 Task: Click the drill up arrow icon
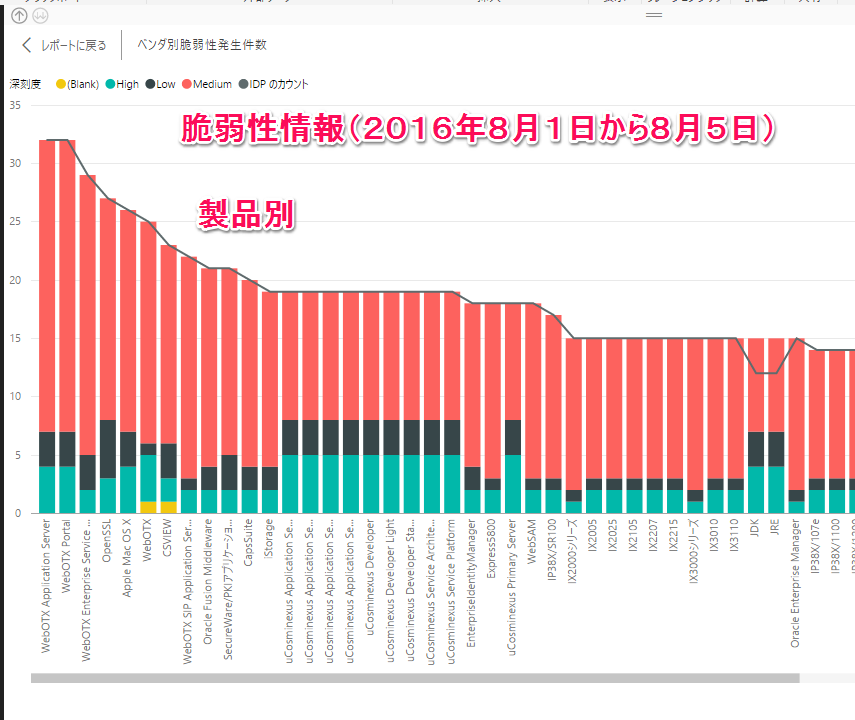point(19,16)
